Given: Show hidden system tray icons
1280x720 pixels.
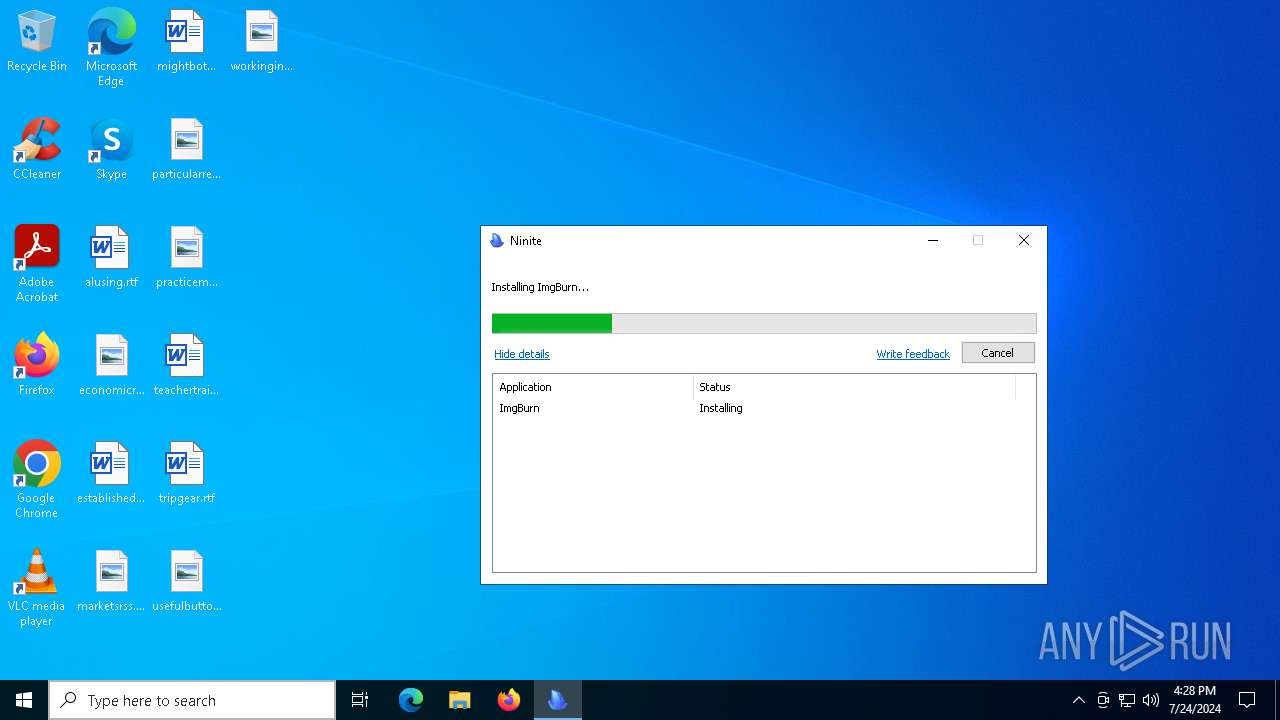Looking at the screenshot, I should pyautogui.click(x=1078, y=700).
